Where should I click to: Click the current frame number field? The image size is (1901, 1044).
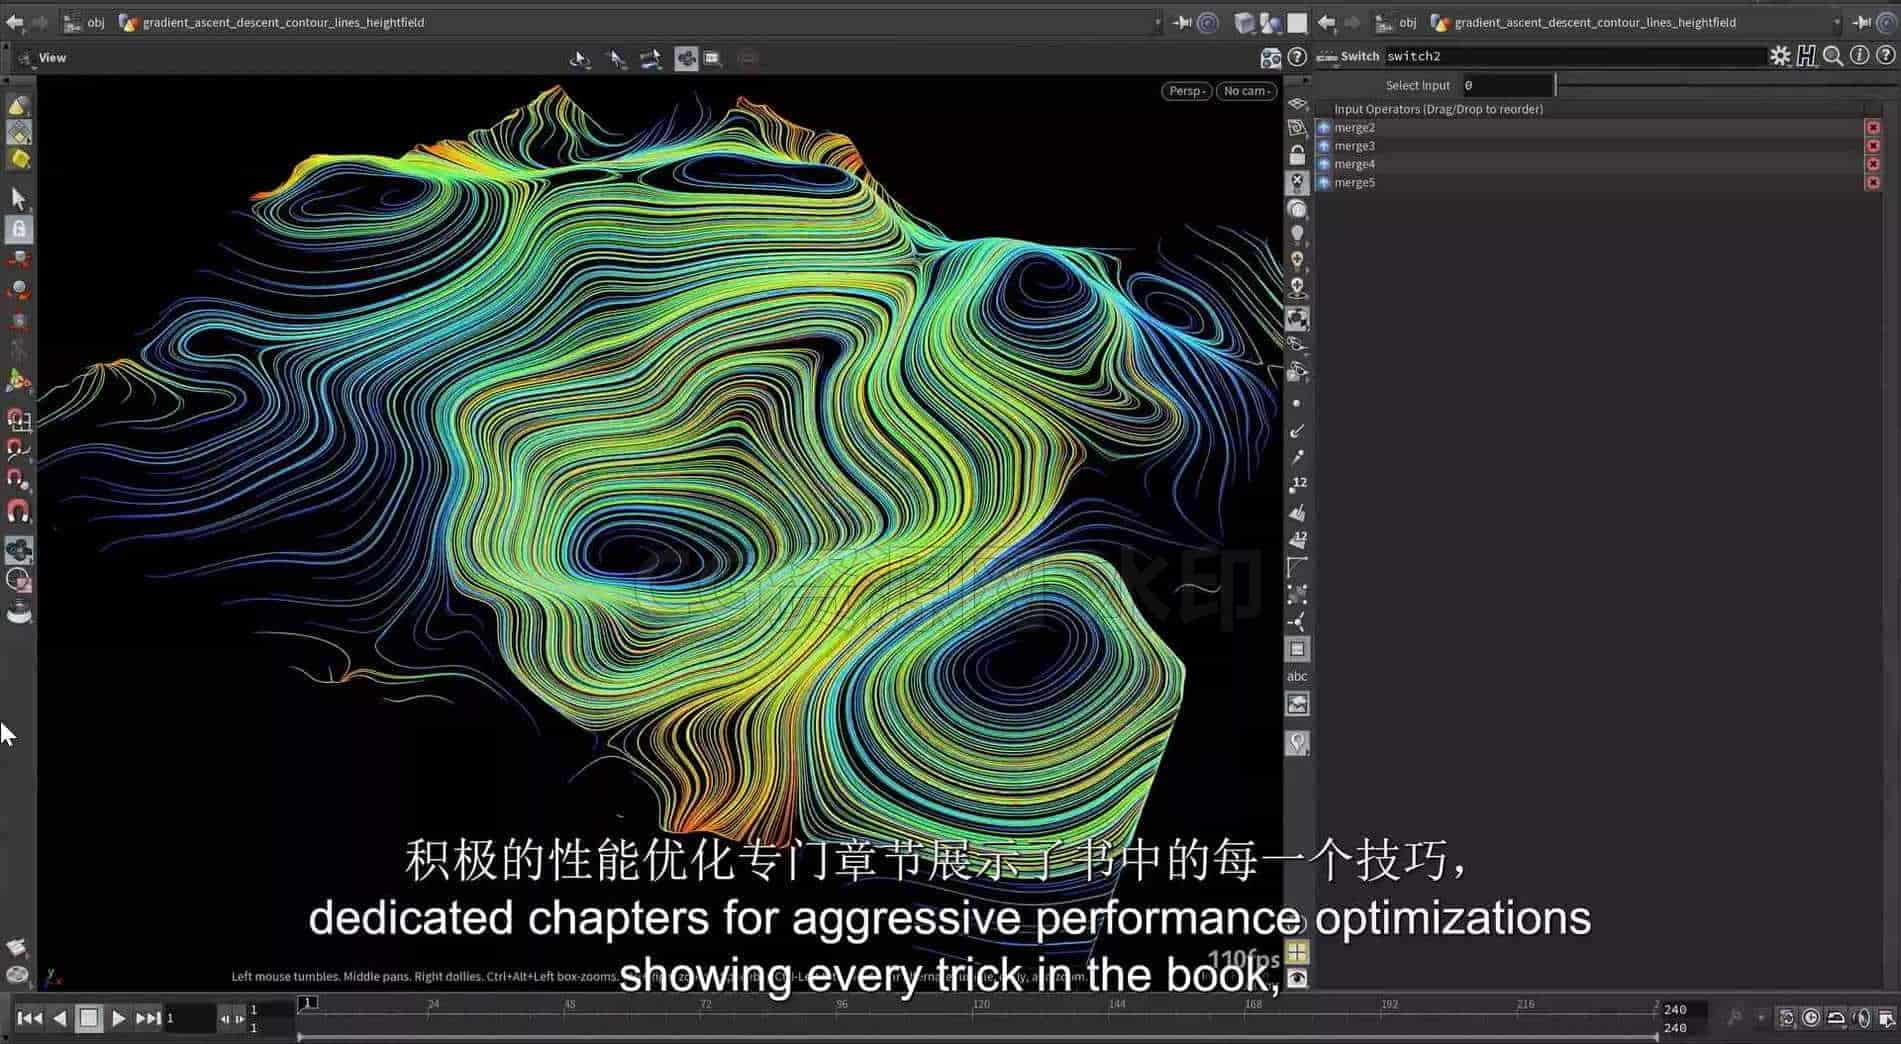point(190,1018)
